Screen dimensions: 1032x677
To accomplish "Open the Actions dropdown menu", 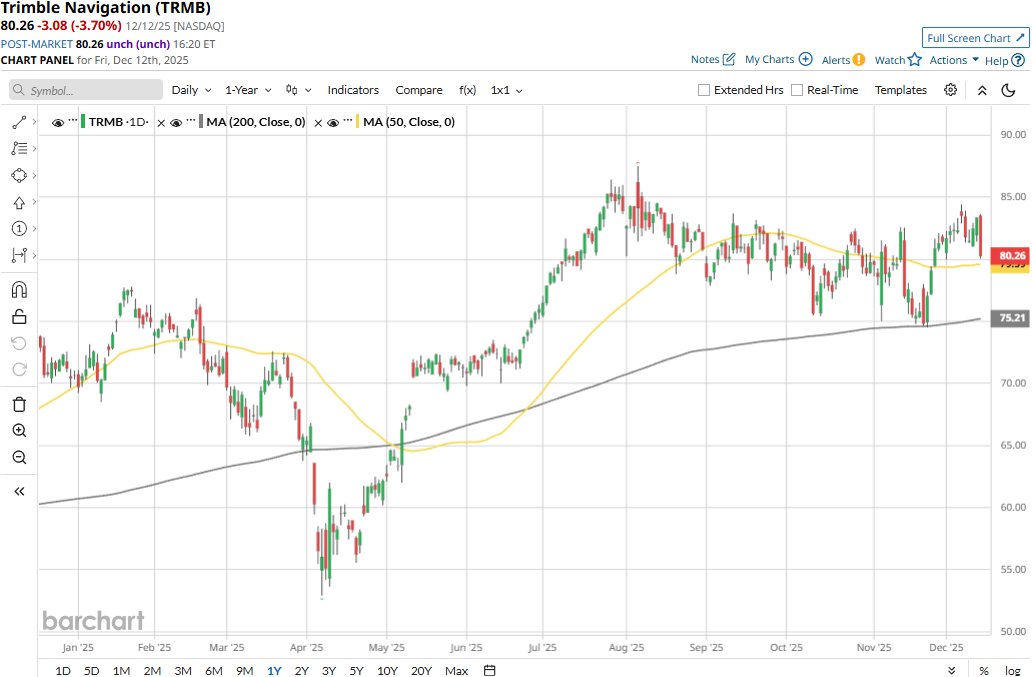I will pos(953,60).
